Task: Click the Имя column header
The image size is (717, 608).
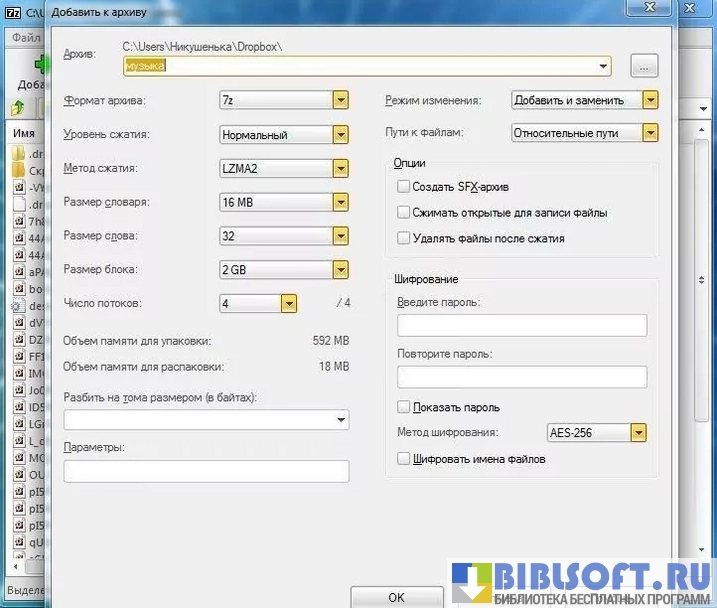Action: coord(24,133)
